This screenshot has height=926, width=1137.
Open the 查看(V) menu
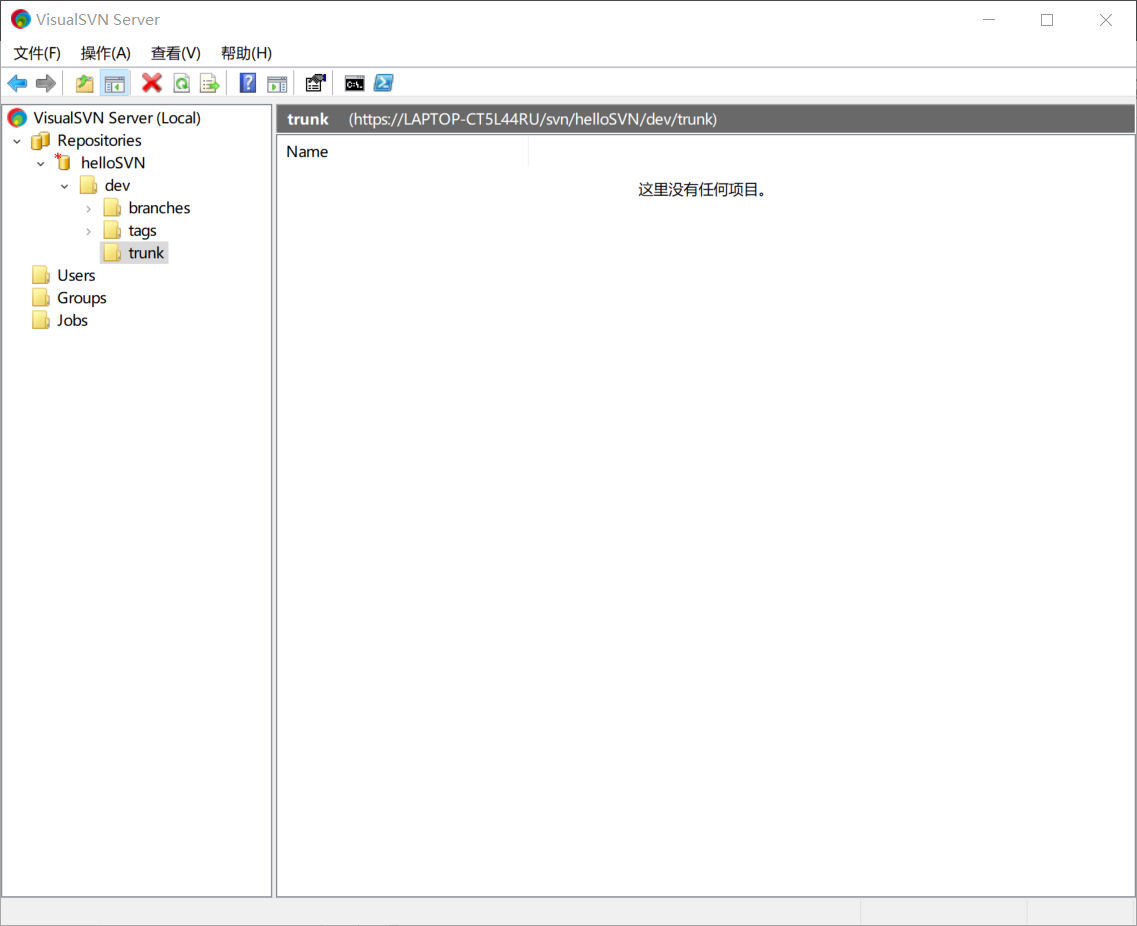point(175,53)
